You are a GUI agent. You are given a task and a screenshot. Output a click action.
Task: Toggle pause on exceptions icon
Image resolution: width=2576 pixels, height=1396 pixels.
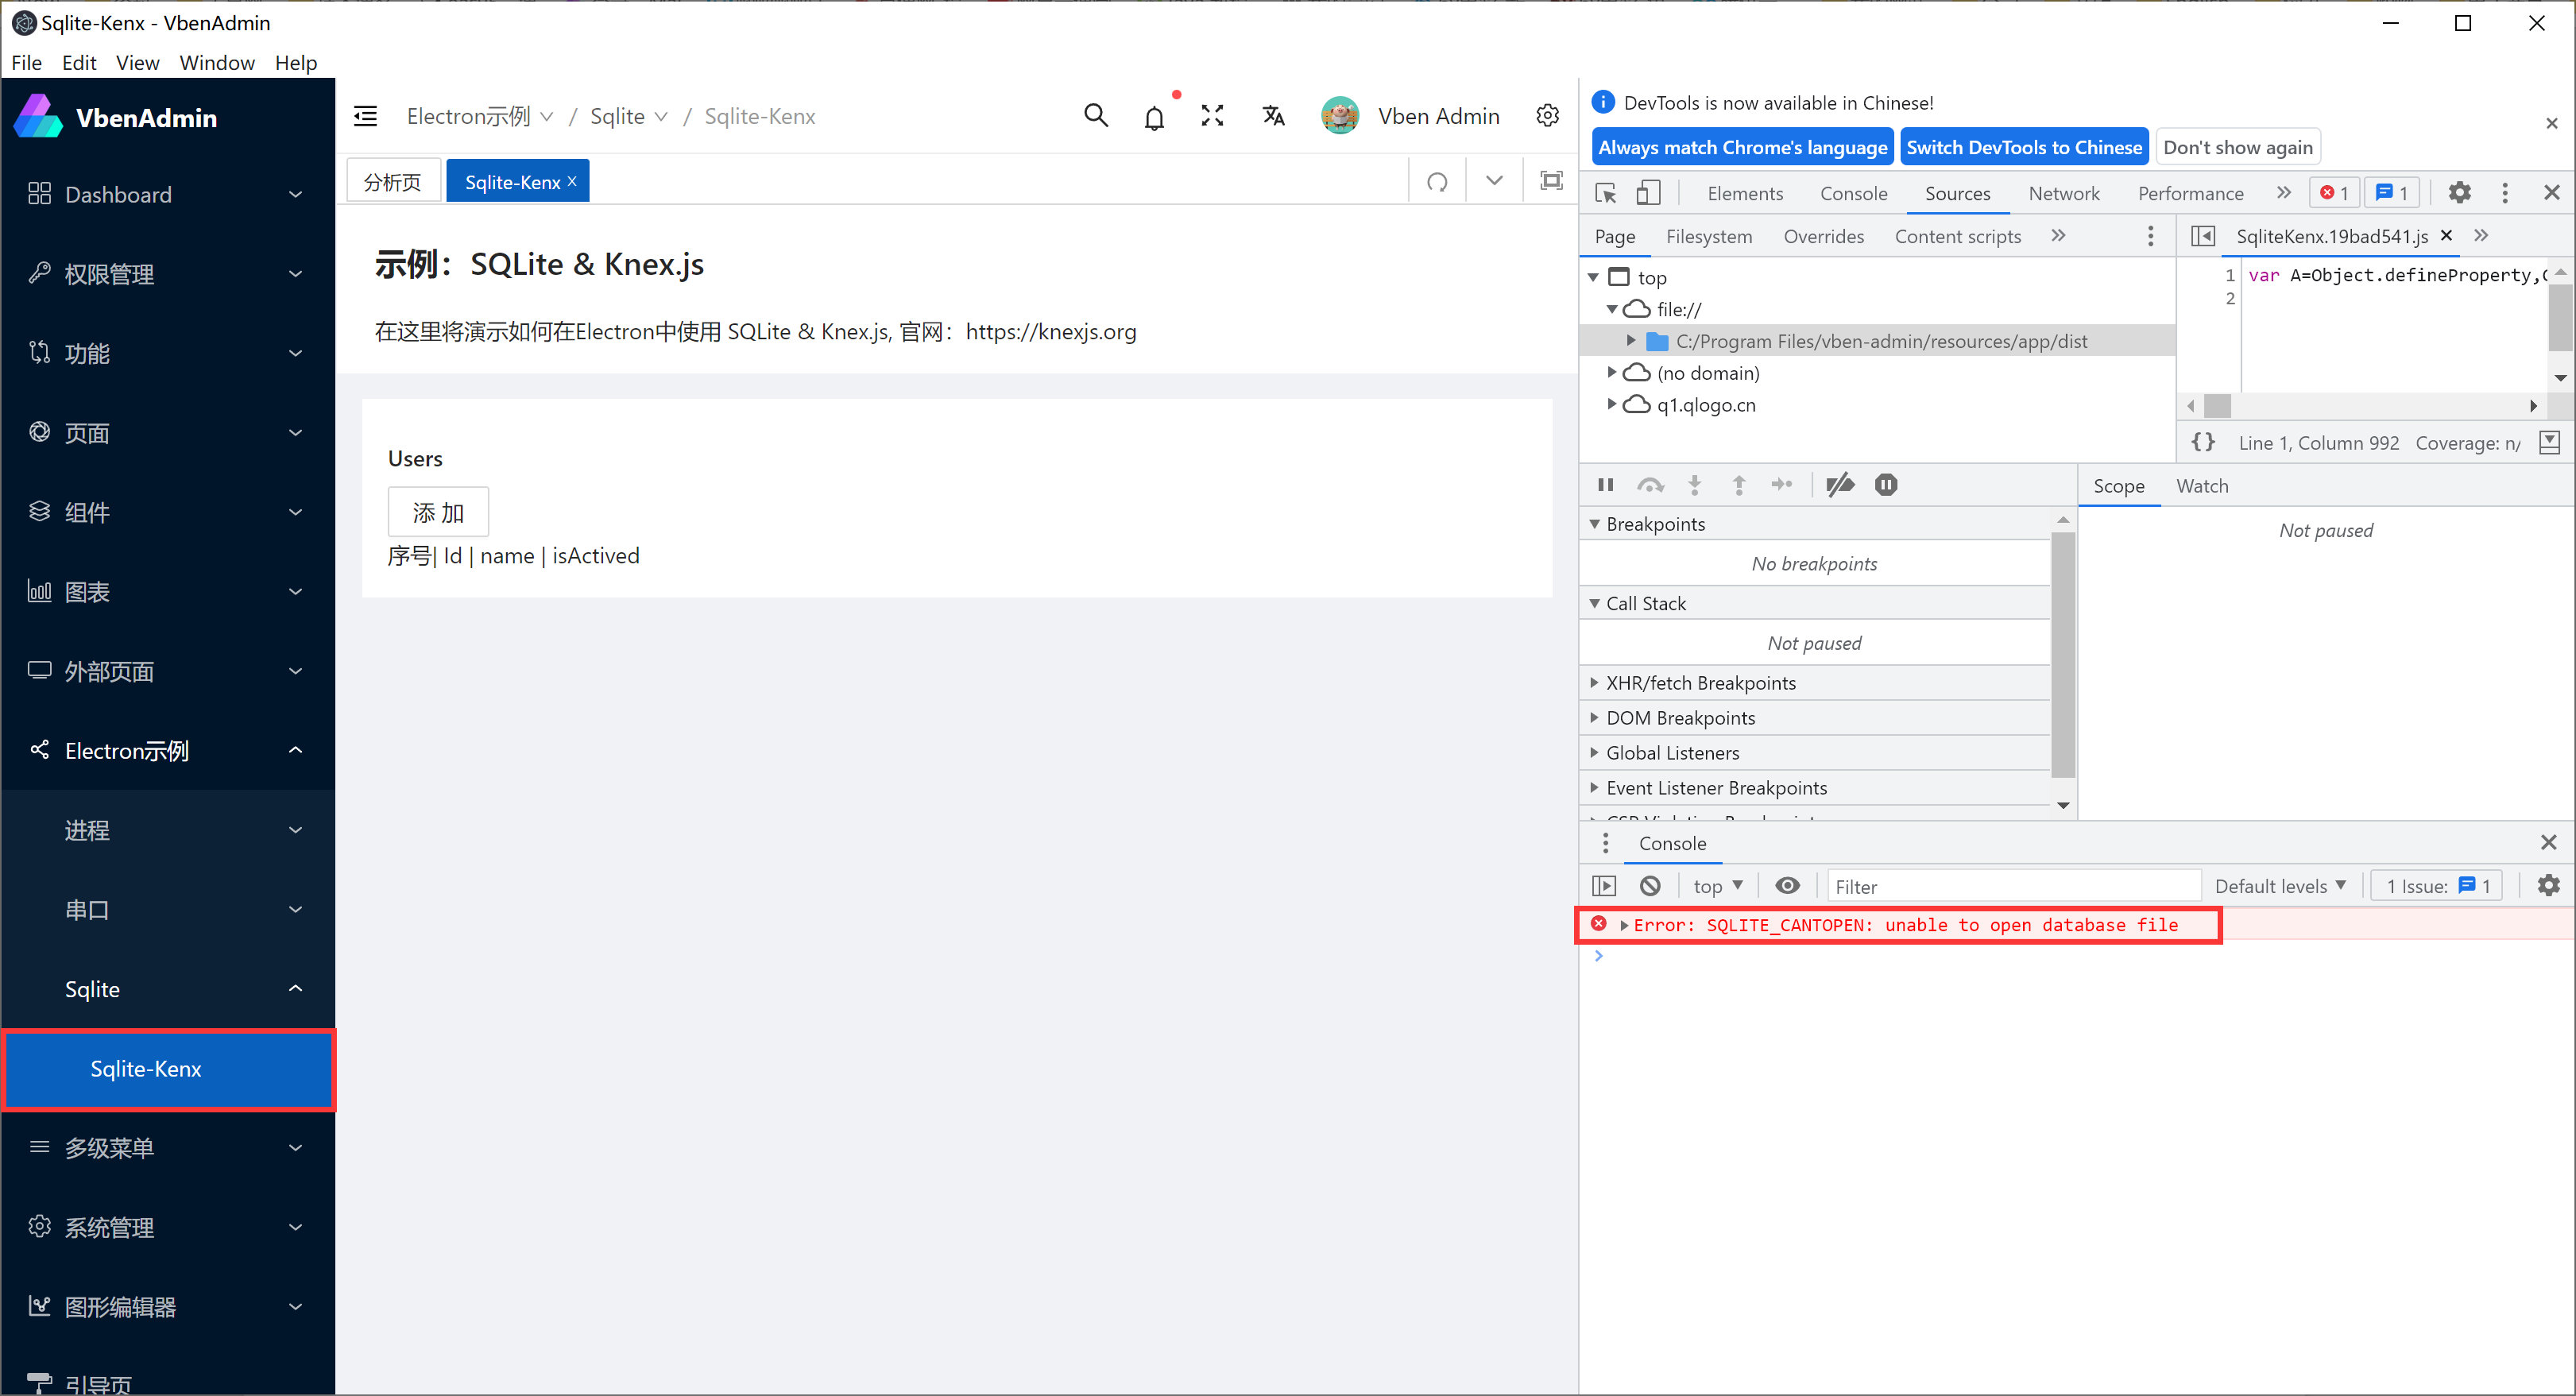1886,485
